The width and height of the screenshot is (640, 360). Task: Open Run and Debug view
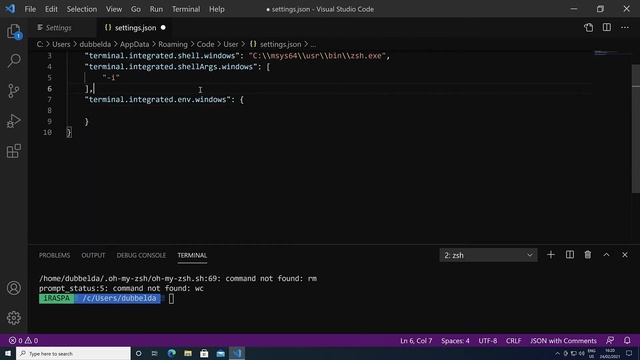point(14,121)
